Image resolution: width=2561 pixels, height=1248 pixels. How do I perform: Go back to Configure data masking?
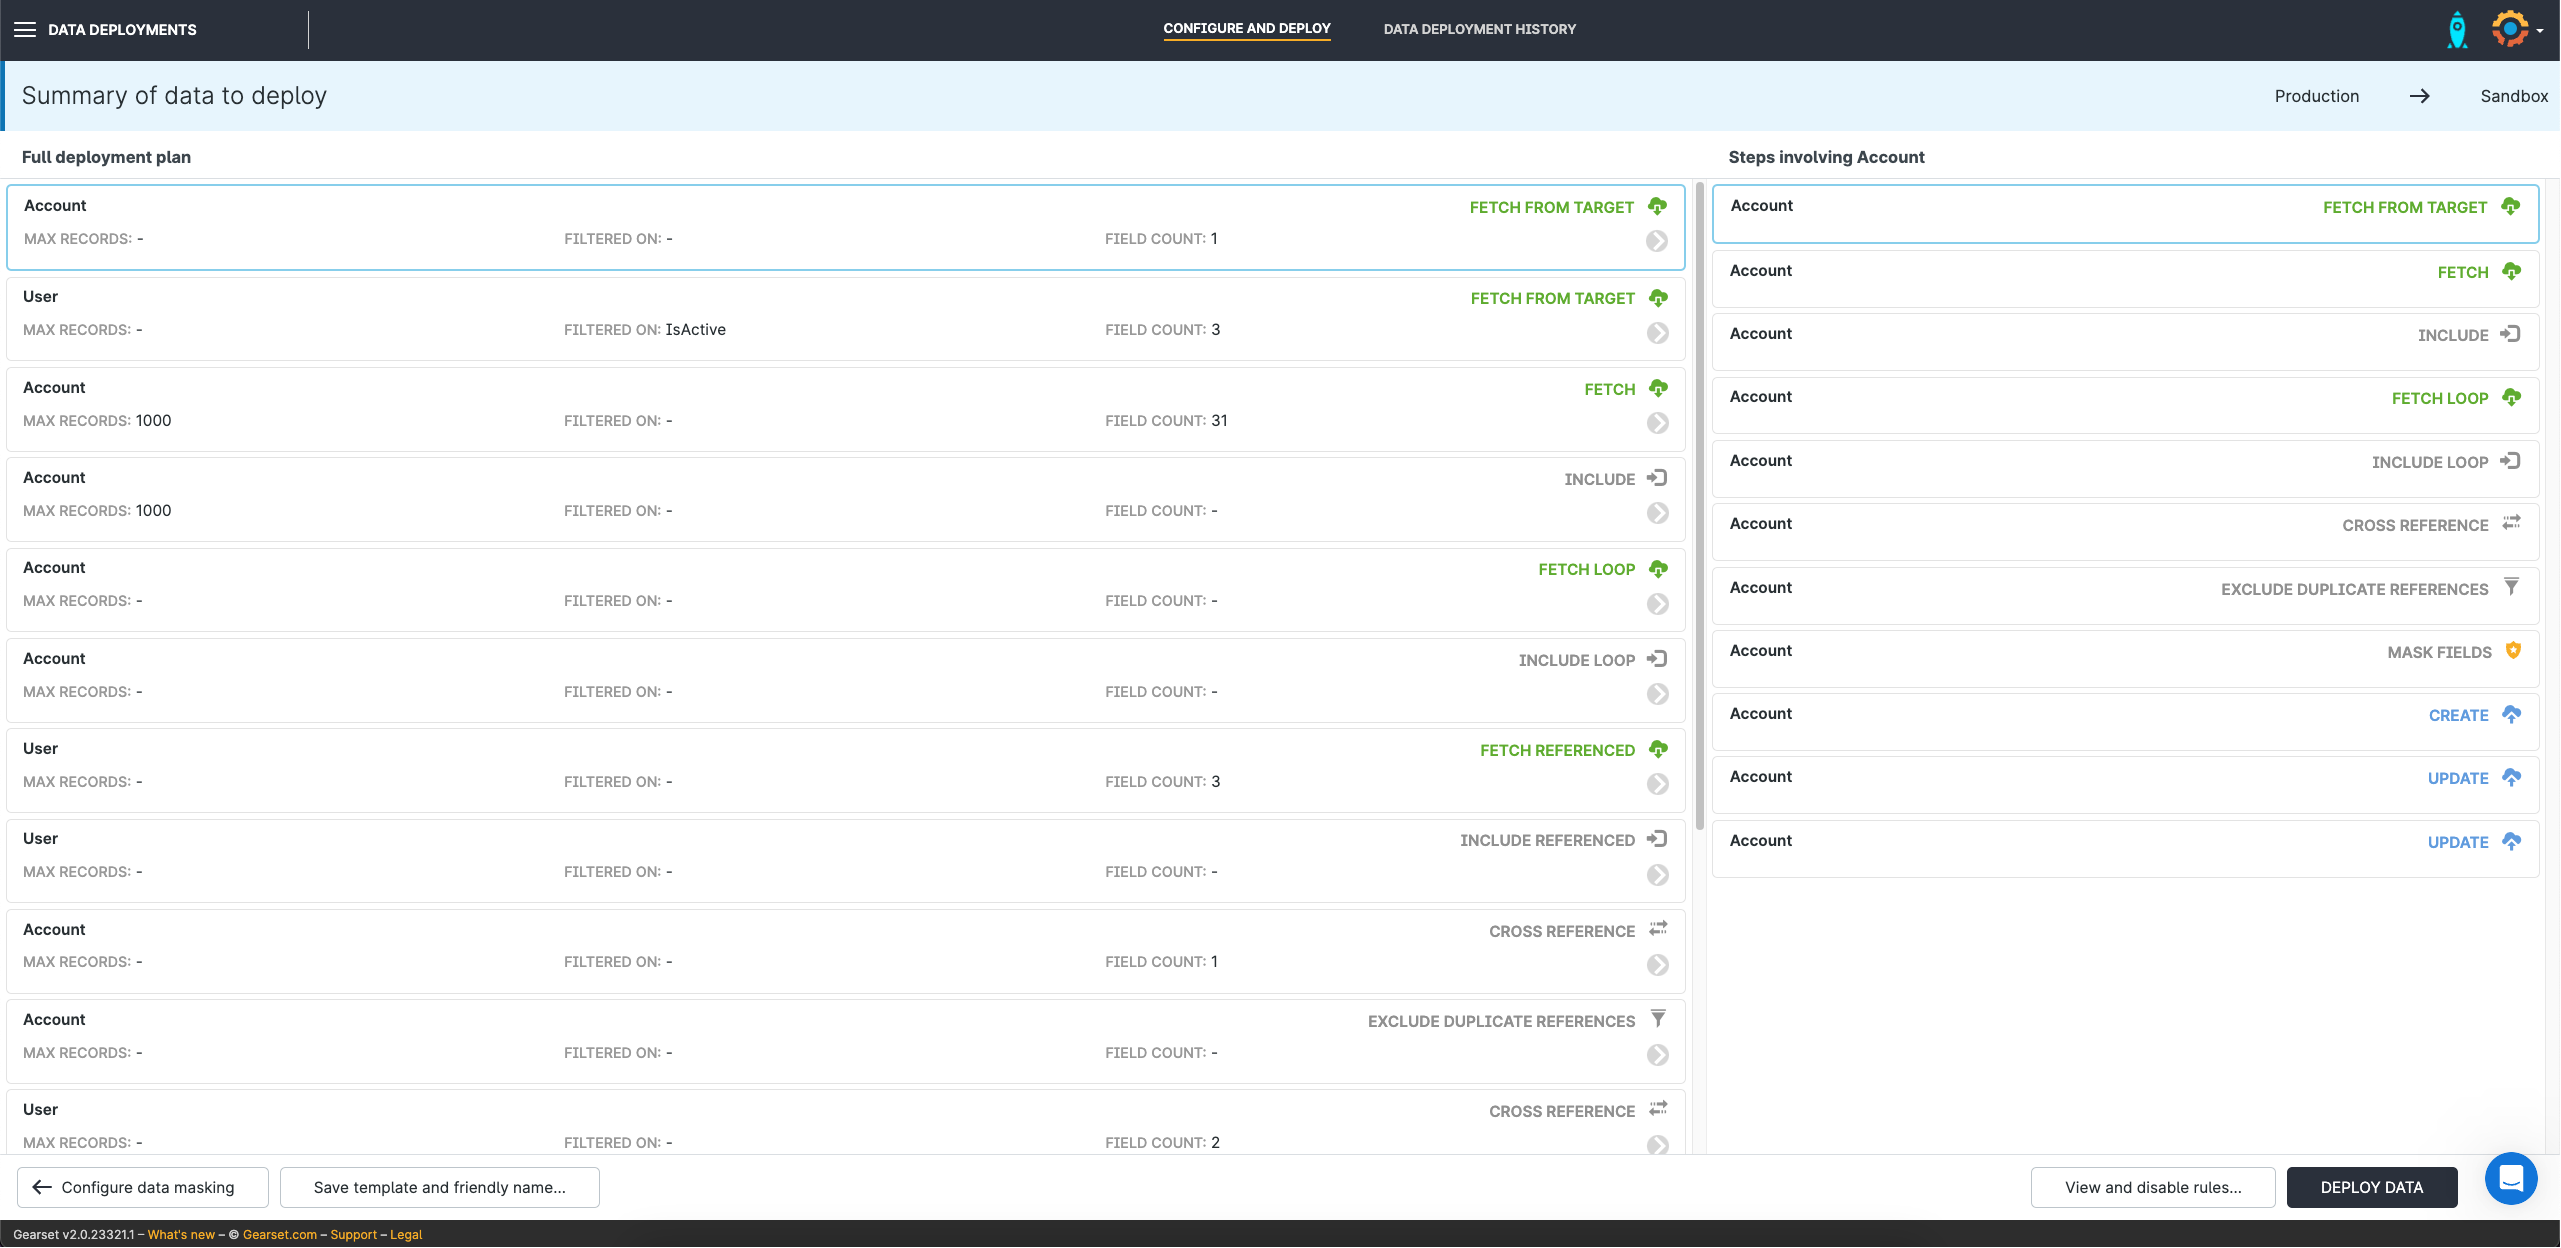143,1187
